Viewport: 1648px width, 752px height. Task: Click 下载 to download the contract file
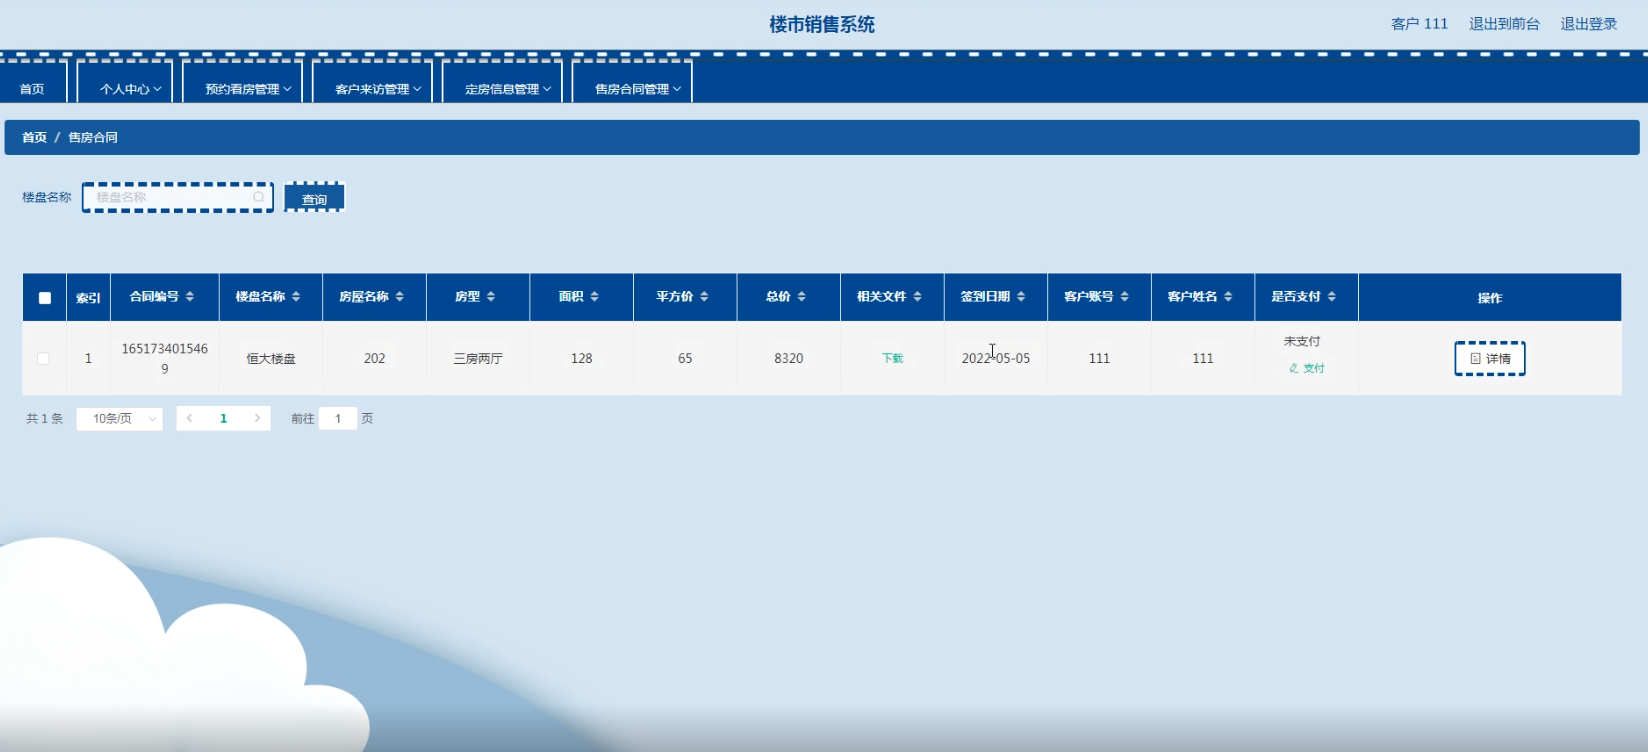click(x=892, y=358)
